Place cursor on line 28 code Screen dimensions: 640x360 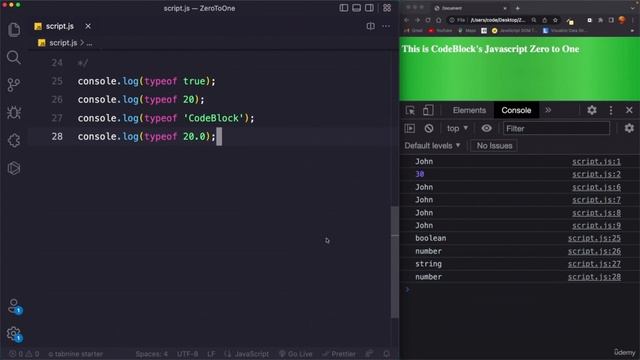[x=146, y=136]
